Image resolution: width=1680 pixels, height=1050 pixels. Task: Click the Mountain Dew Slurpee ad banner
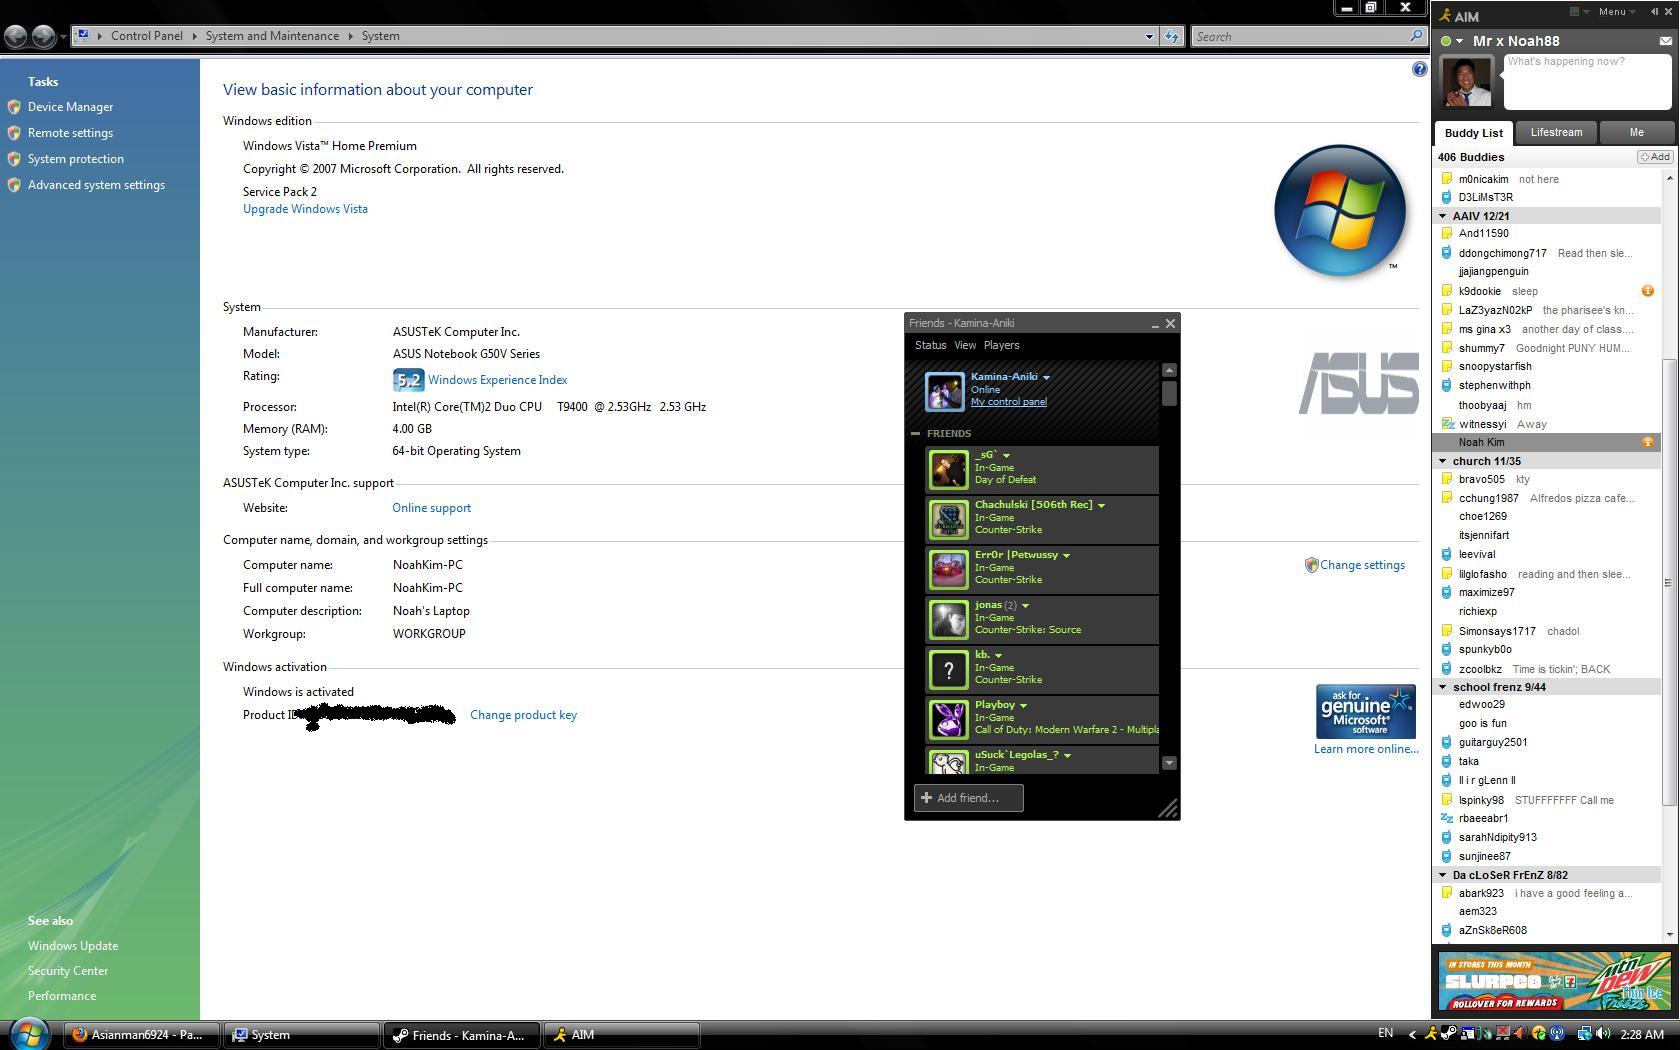[x=1555, y=981]
